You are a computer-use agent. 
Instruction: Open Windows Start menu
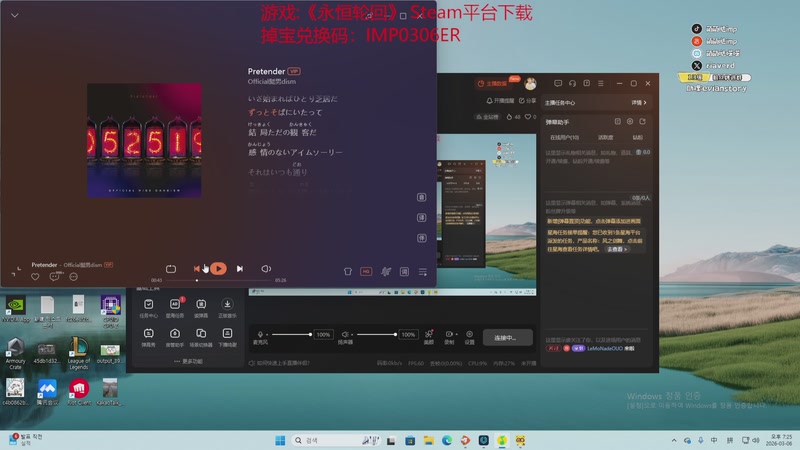[280, 440]
